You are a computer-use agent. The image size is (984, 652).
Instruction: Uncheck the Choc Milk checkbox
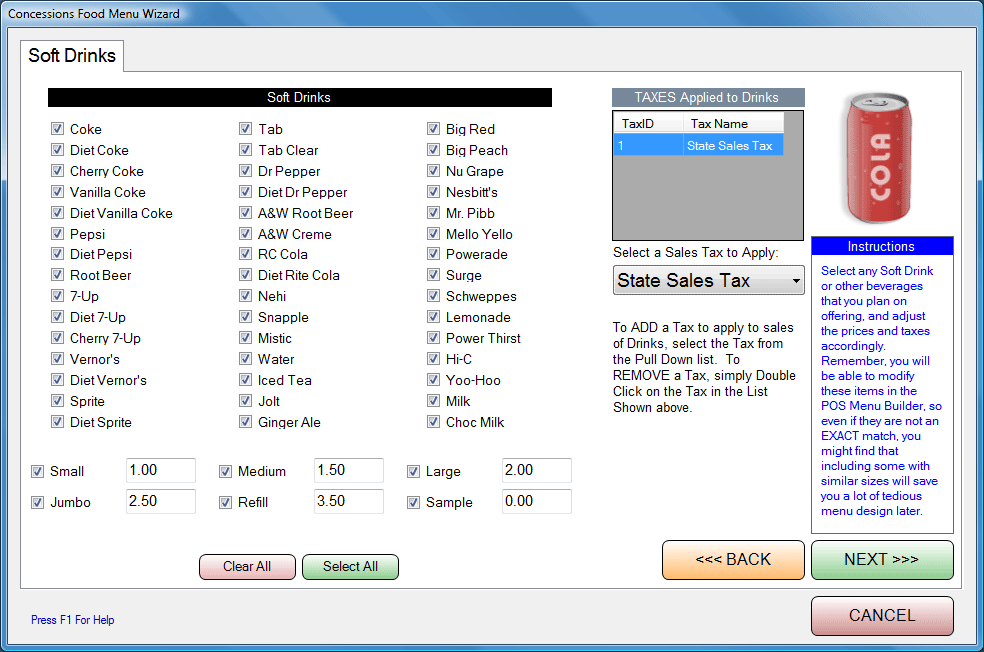coord(433,422)
